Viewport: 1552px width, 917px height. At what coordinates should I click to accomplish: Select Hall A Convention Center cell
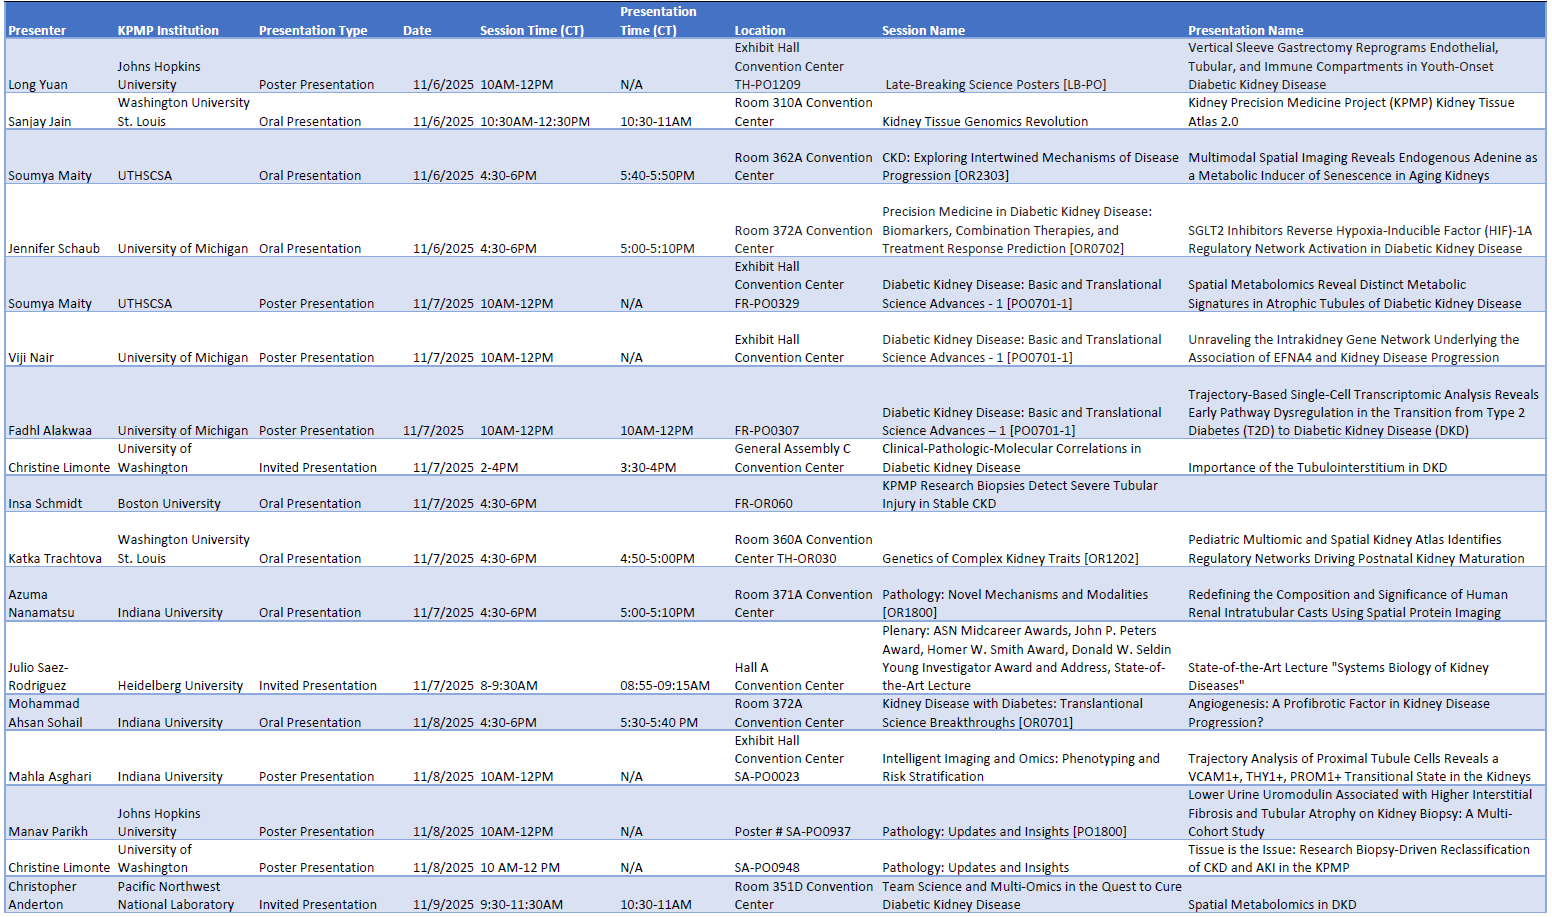click(789, 676)
